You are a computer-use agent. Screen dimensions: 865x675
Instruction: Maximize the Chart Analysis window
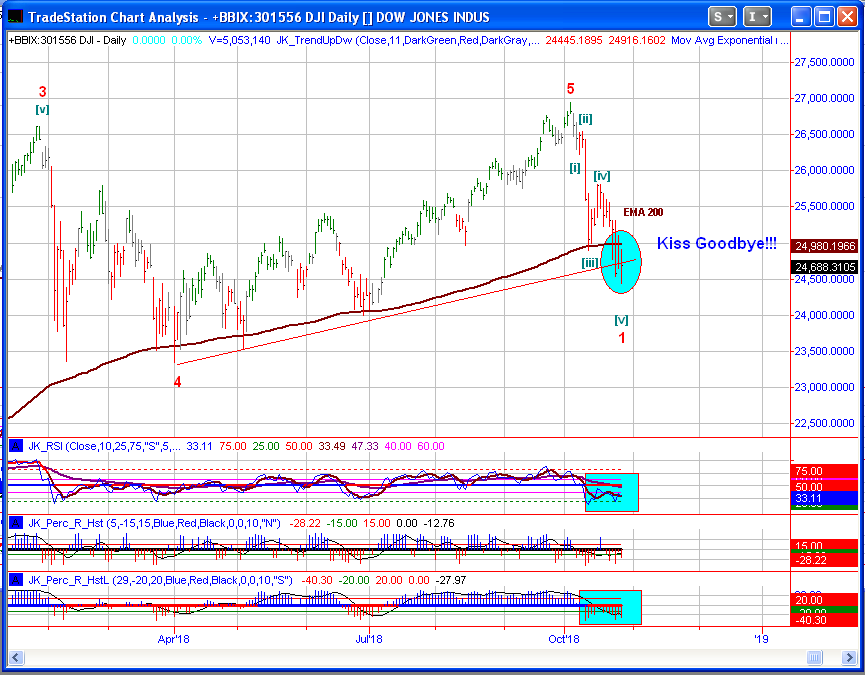[824, 17]
